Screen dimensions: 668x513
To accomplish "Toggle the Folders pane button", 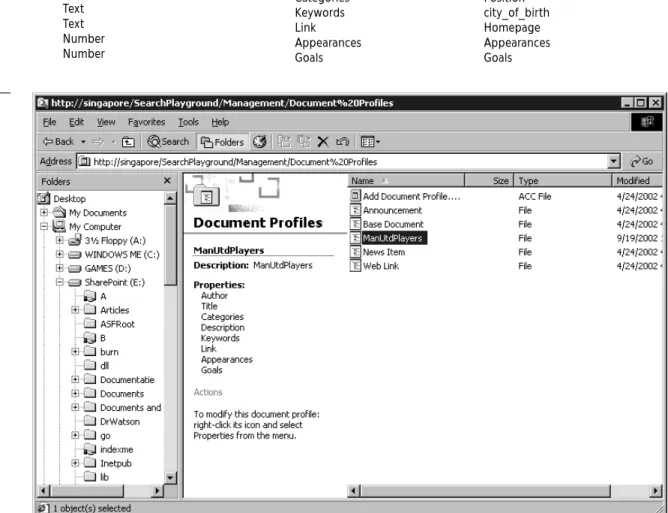I will click(222, 142).
